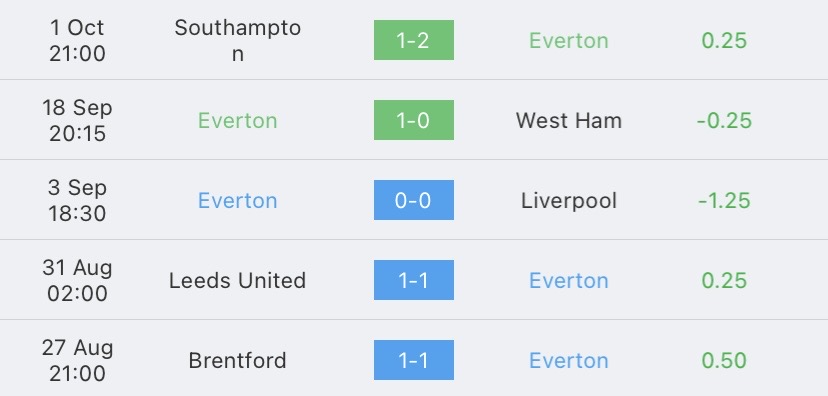Select the 0.50 handicap value
The image size is (828, 396).
point(724,361)
